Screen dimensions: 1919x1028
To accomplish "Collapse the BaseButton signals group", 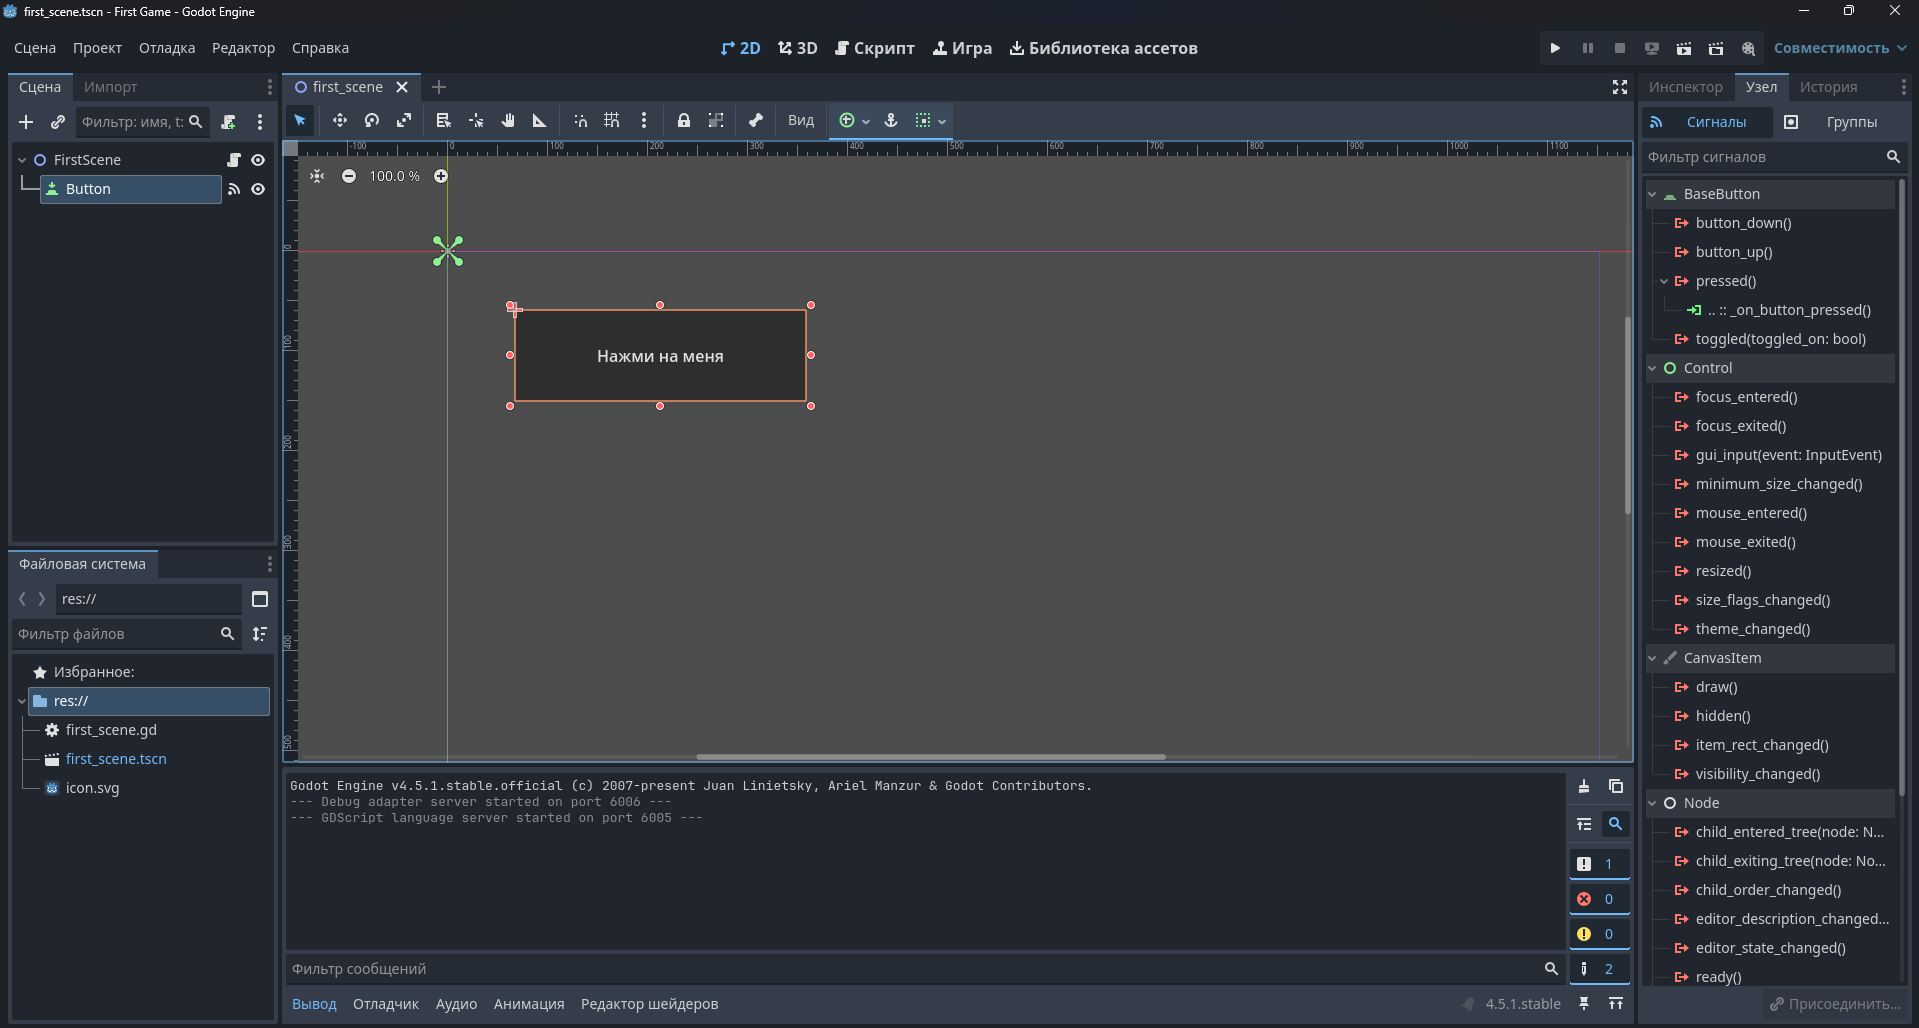I will pyautogui.click(x=1653, y=194).
